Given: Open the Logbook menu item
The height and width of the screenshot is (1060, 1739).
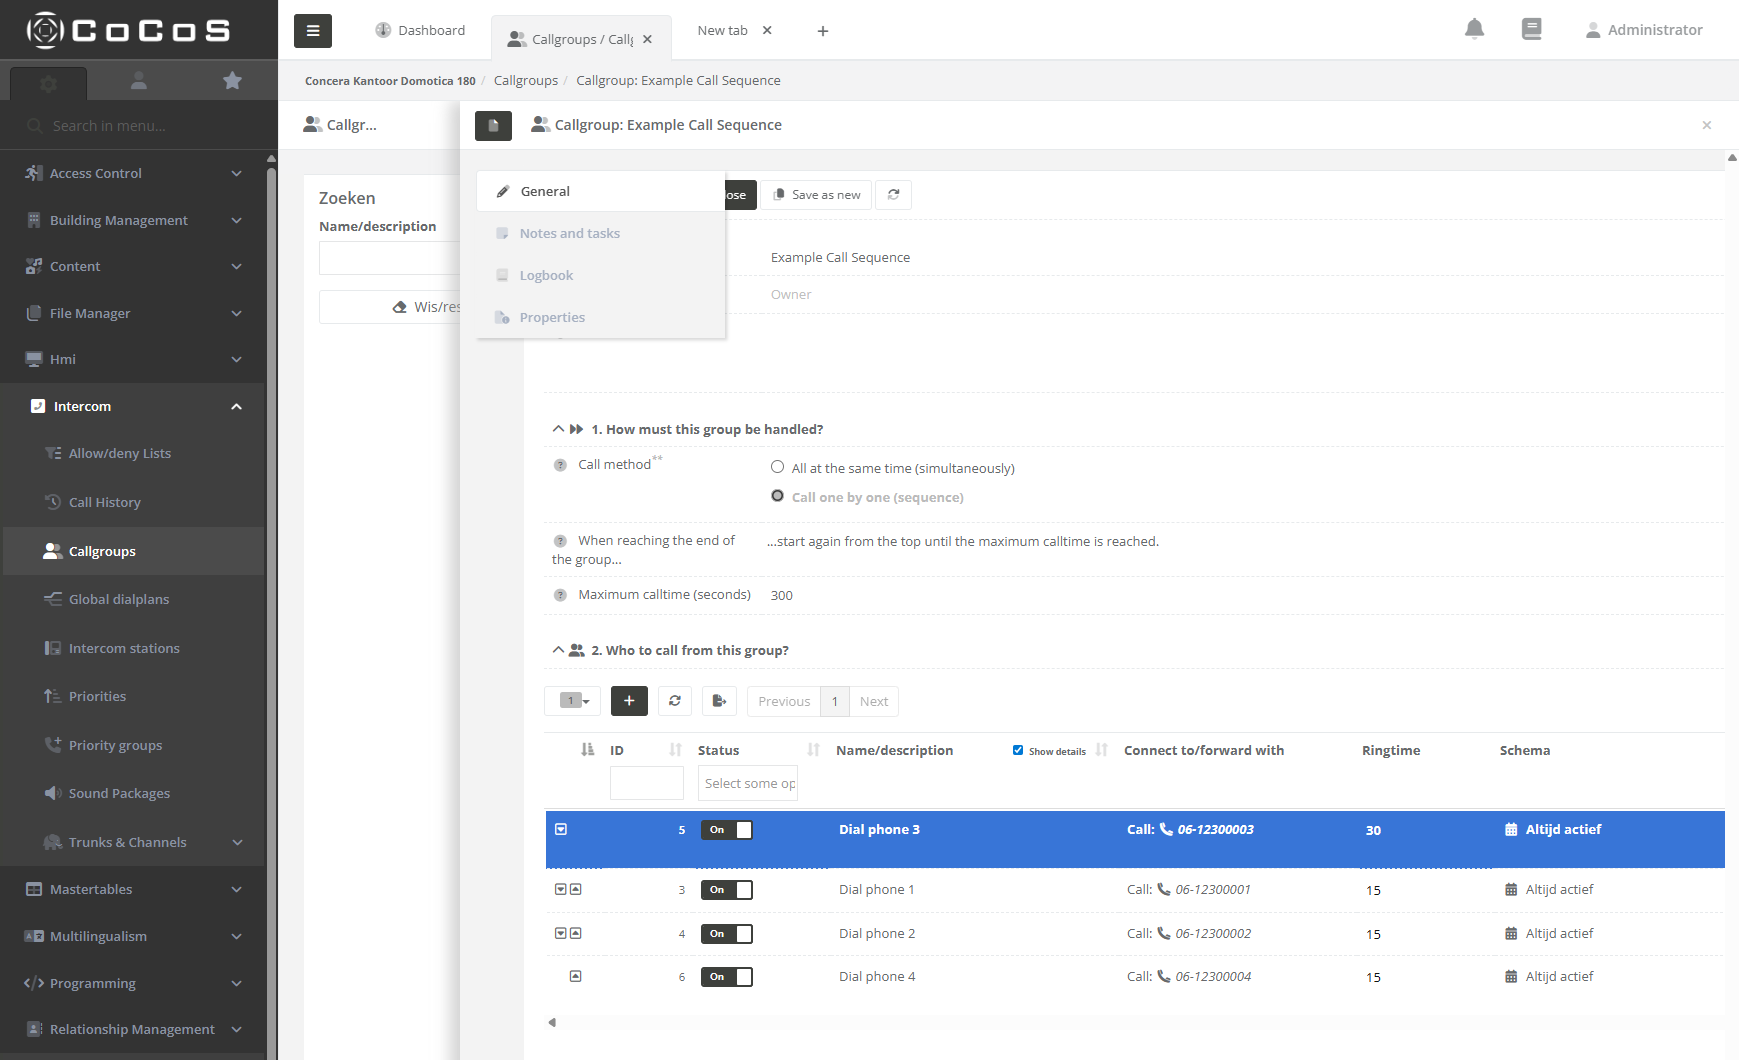Looking at the screenshot, I should coord(546,275).
